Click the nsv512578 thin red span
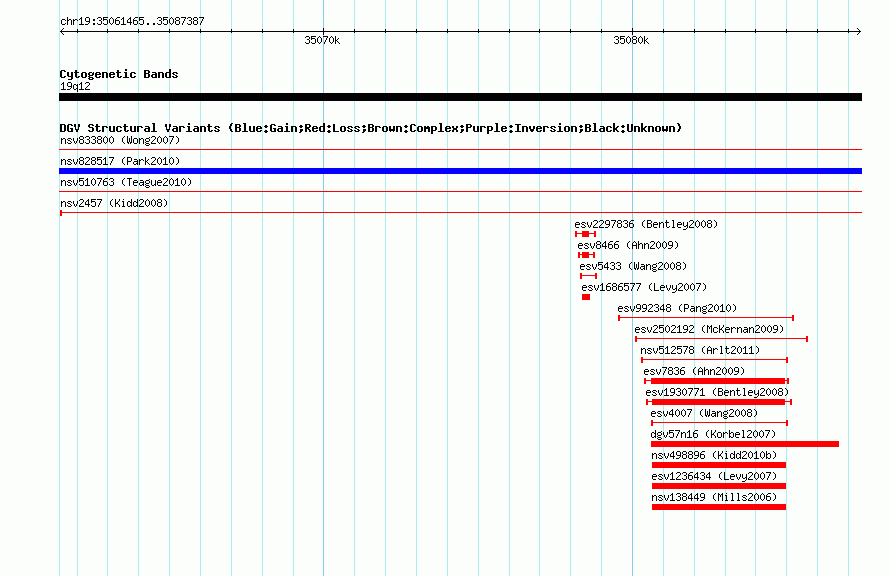 coord(715,360)
